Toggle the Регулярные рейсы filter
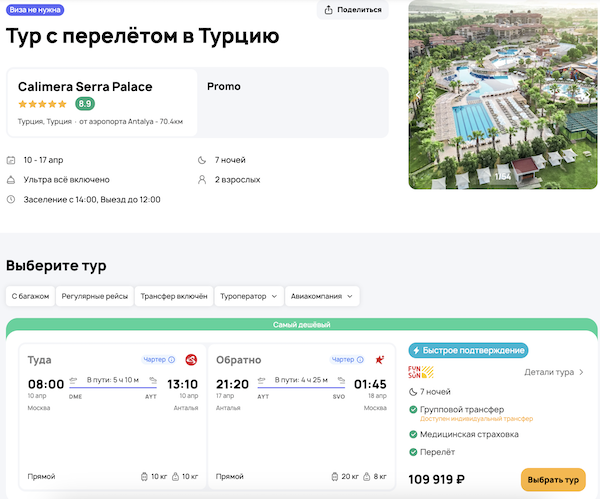 [94, 296]
